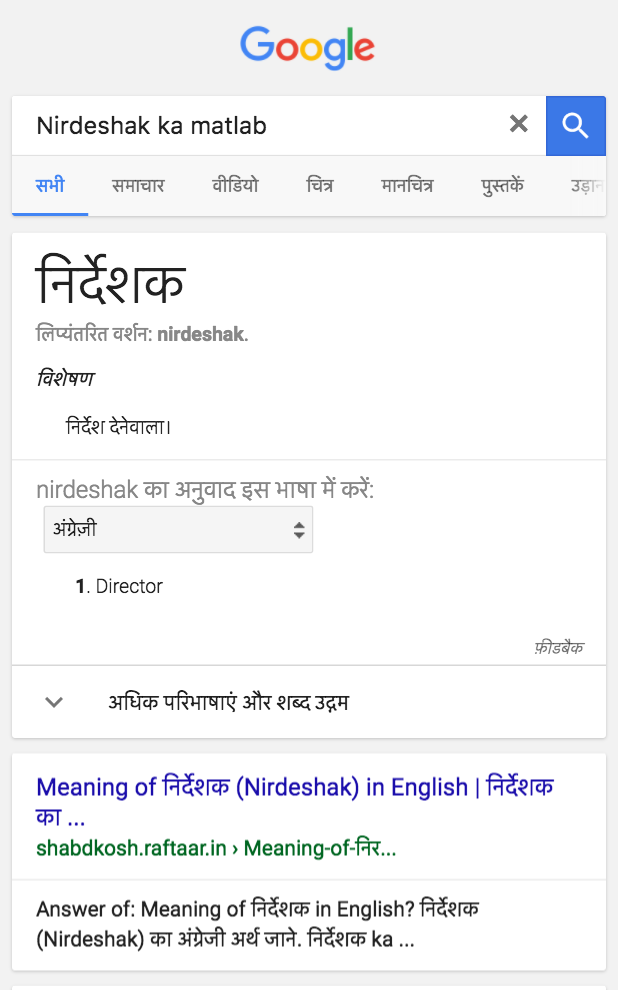
Task: Open the मानचित्र tab
Action: 407,186
